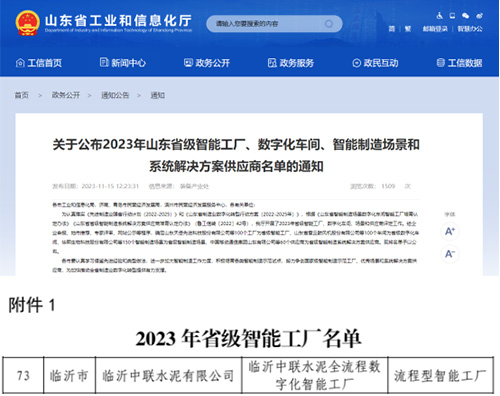Open the 政民互动 nav tab
The width and height of the screenshot is (500, 396).
(375, 63)
